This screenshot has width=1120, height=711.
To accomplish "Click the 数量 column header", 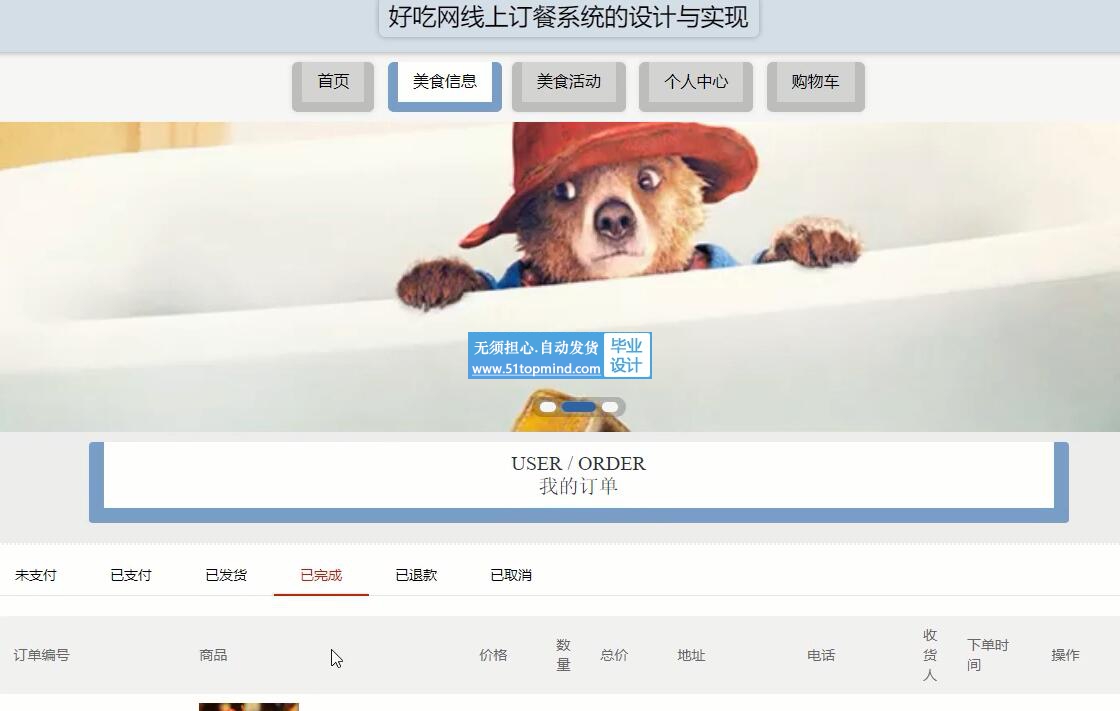I will tap(564, 655).
